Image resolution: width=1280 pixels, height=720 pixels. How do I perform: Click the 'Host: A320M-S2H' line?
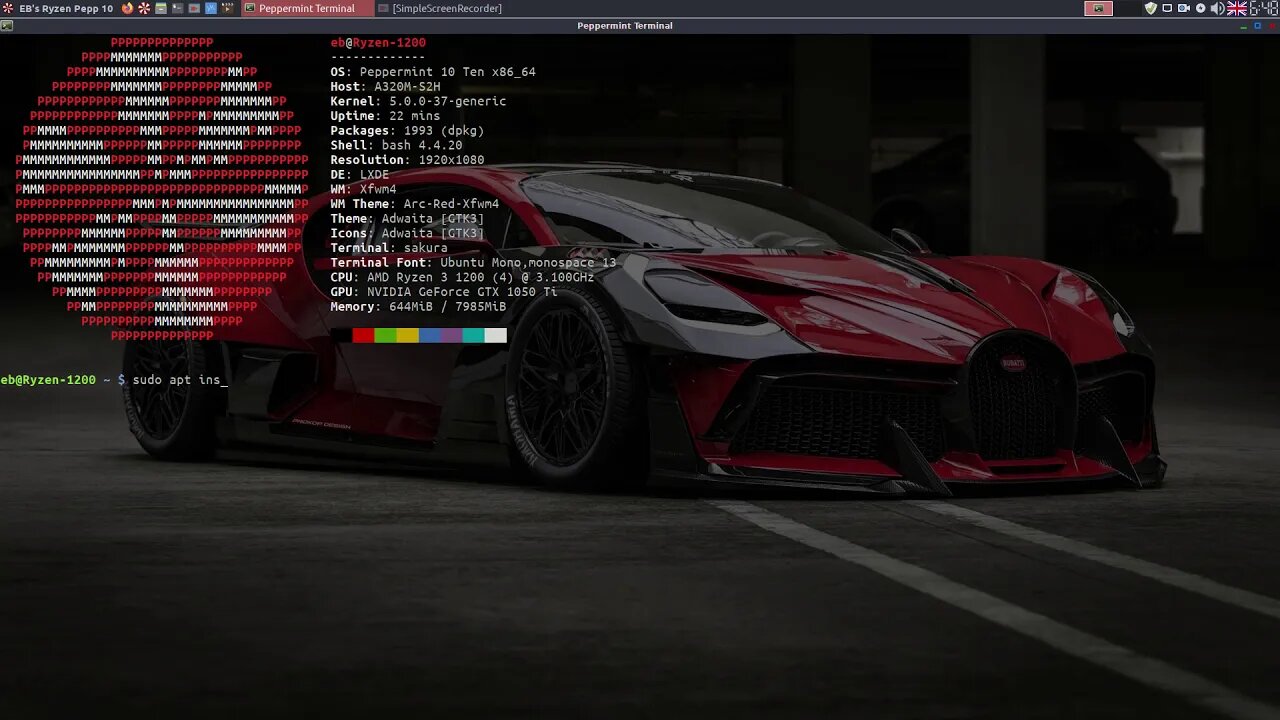pos(385,87)
